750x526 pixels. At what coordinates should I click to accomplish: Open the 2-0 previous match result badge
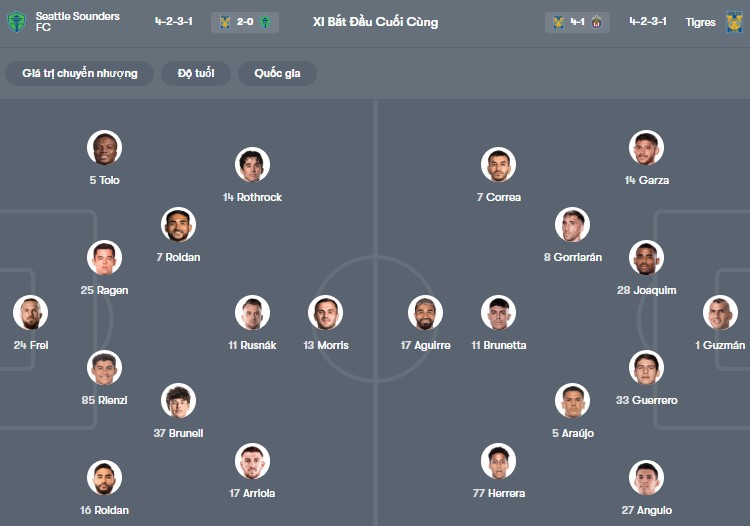pyautogui.click(x=245, y=22)
